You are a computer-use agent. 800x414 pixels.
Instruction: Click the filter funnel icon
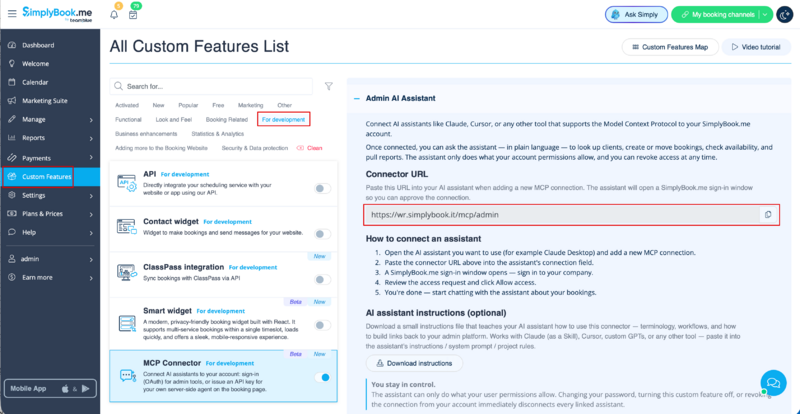(329, 86)
